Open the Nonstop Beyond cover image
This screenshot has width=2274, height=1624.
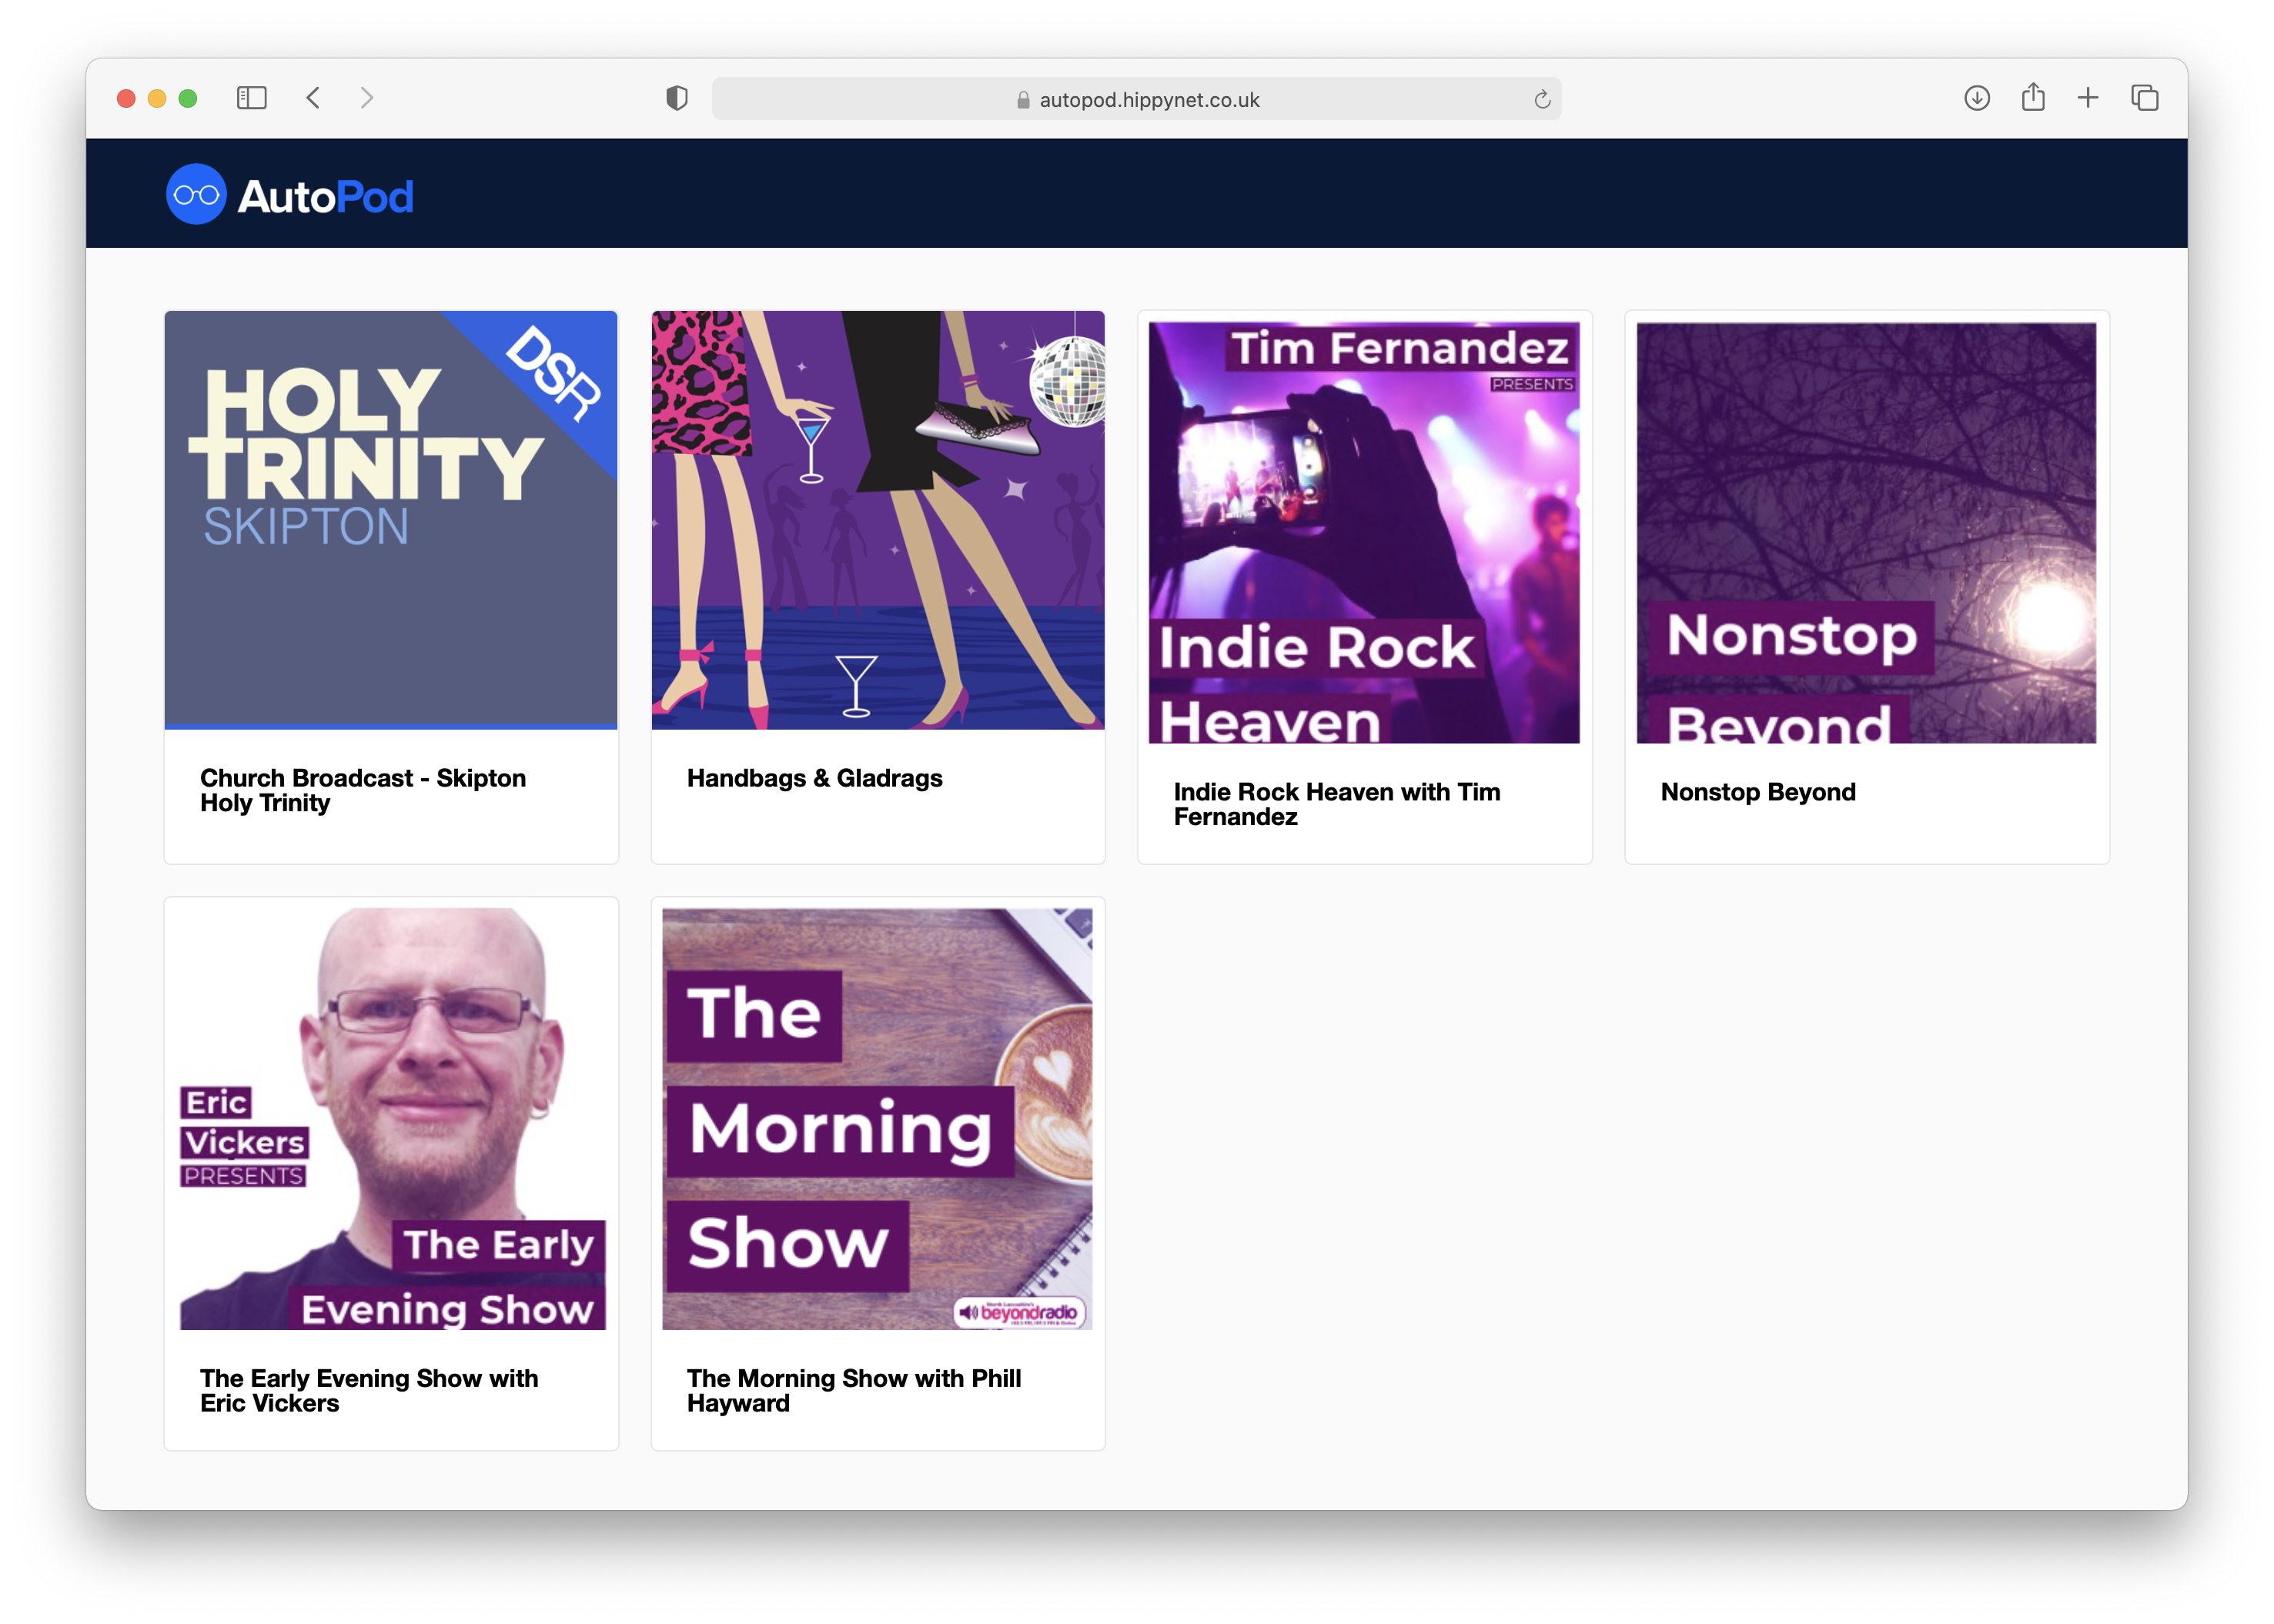(x=1866, y=532)
